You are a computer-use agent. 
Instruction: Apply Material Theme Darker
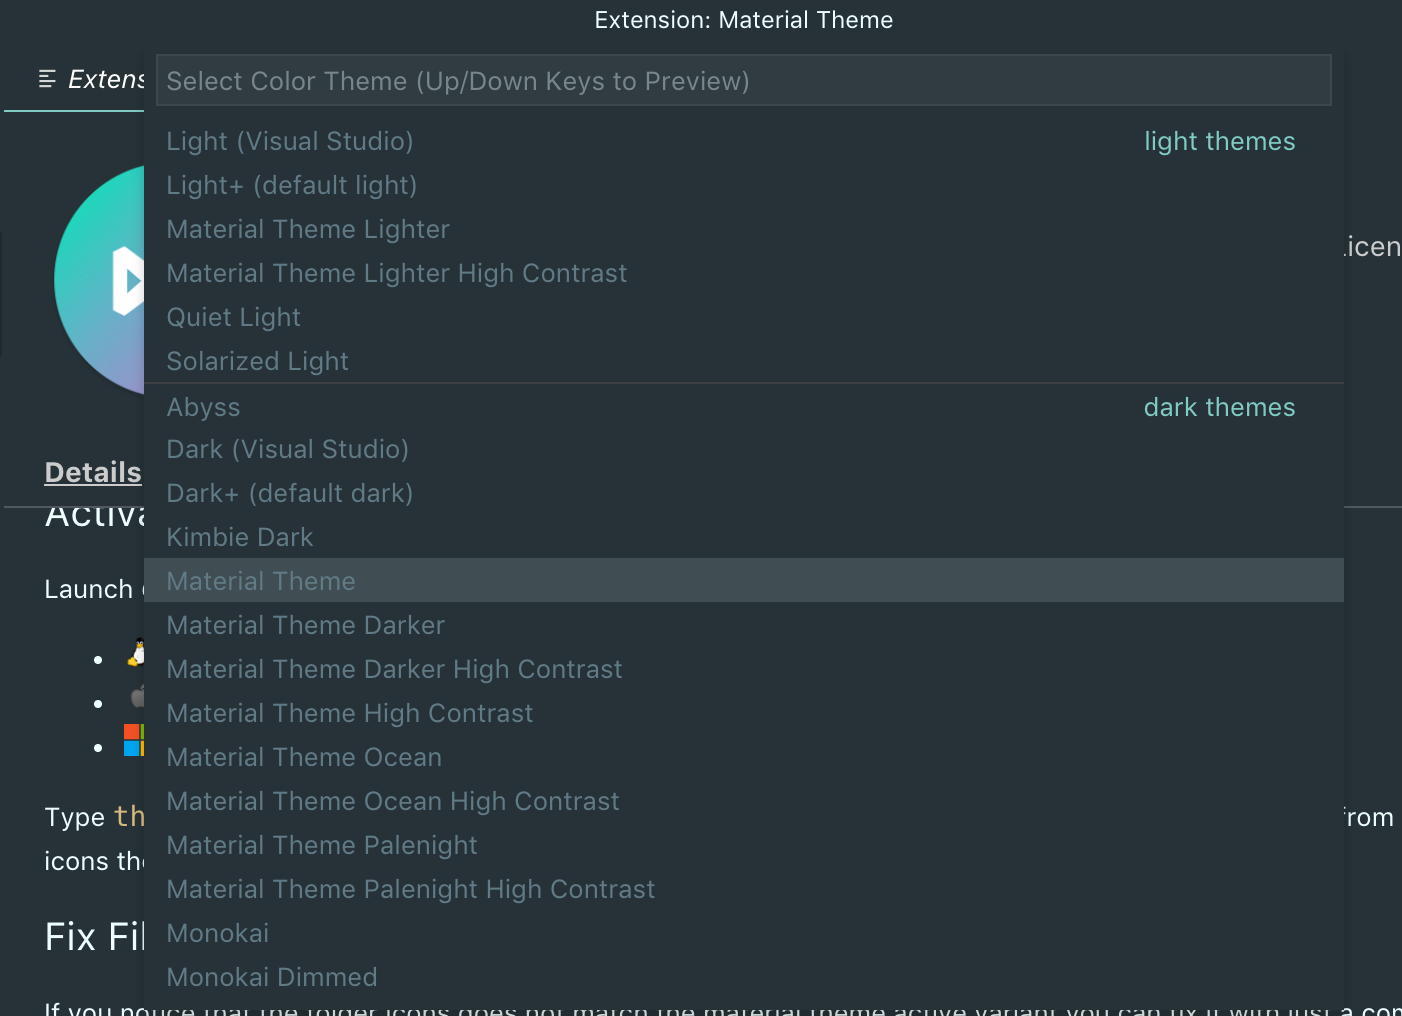pos(306,625)
